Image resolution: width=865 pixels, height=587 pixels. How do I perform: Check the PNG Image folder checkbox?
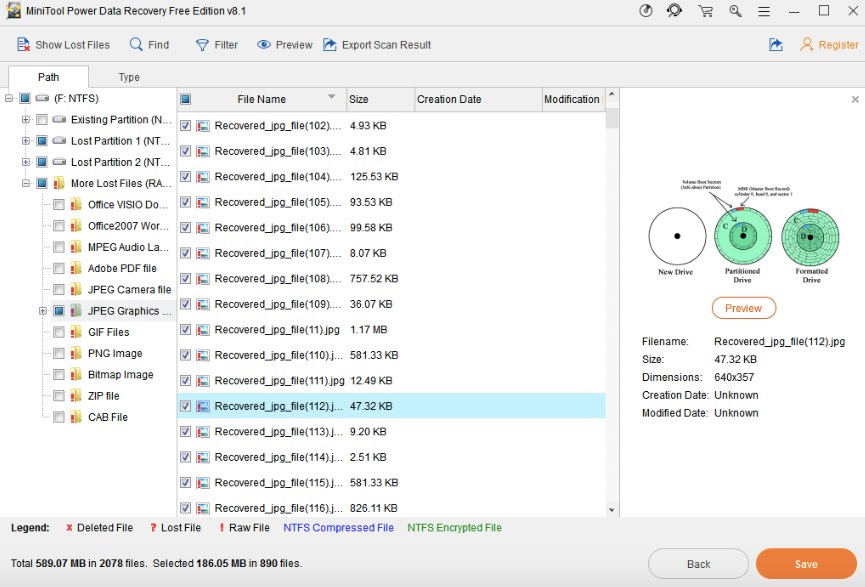[x=59, y=353]
